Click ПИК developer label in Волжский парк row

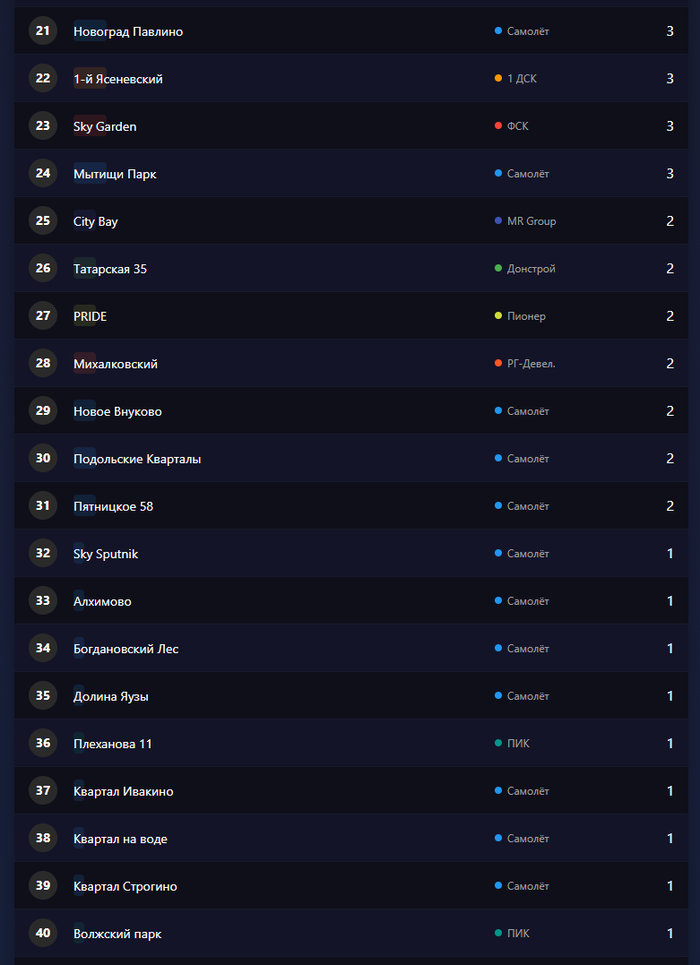518,934
